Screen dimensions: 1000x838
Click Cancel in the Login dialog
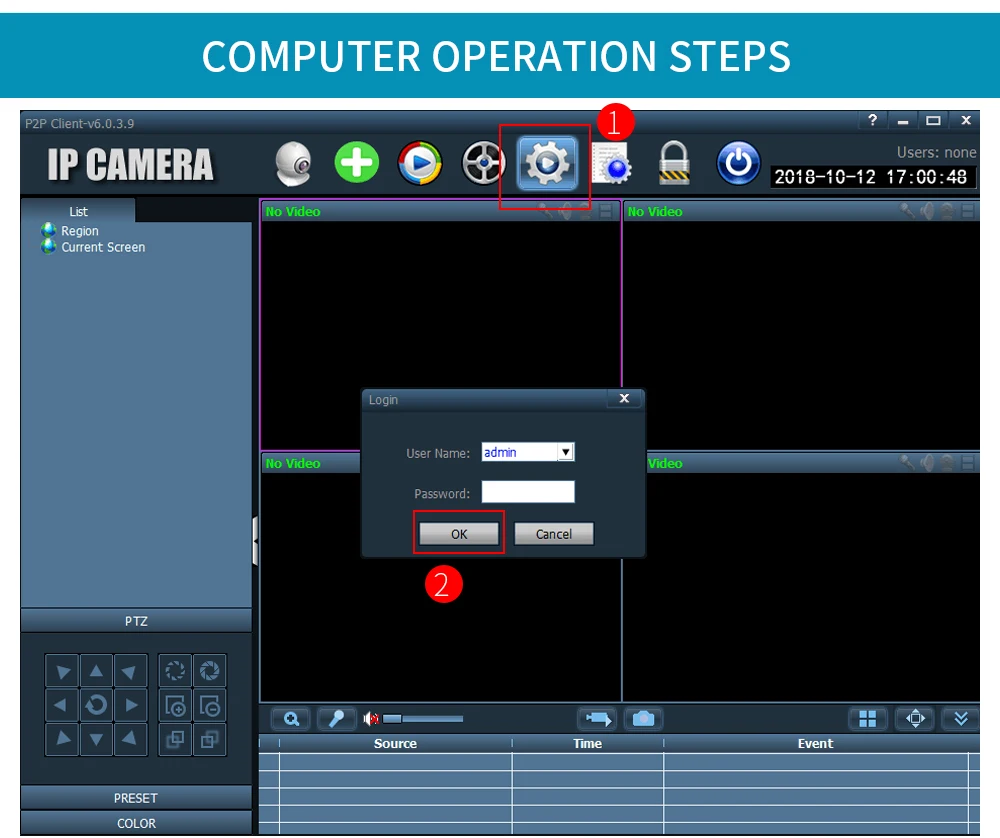tap(554, 534)
